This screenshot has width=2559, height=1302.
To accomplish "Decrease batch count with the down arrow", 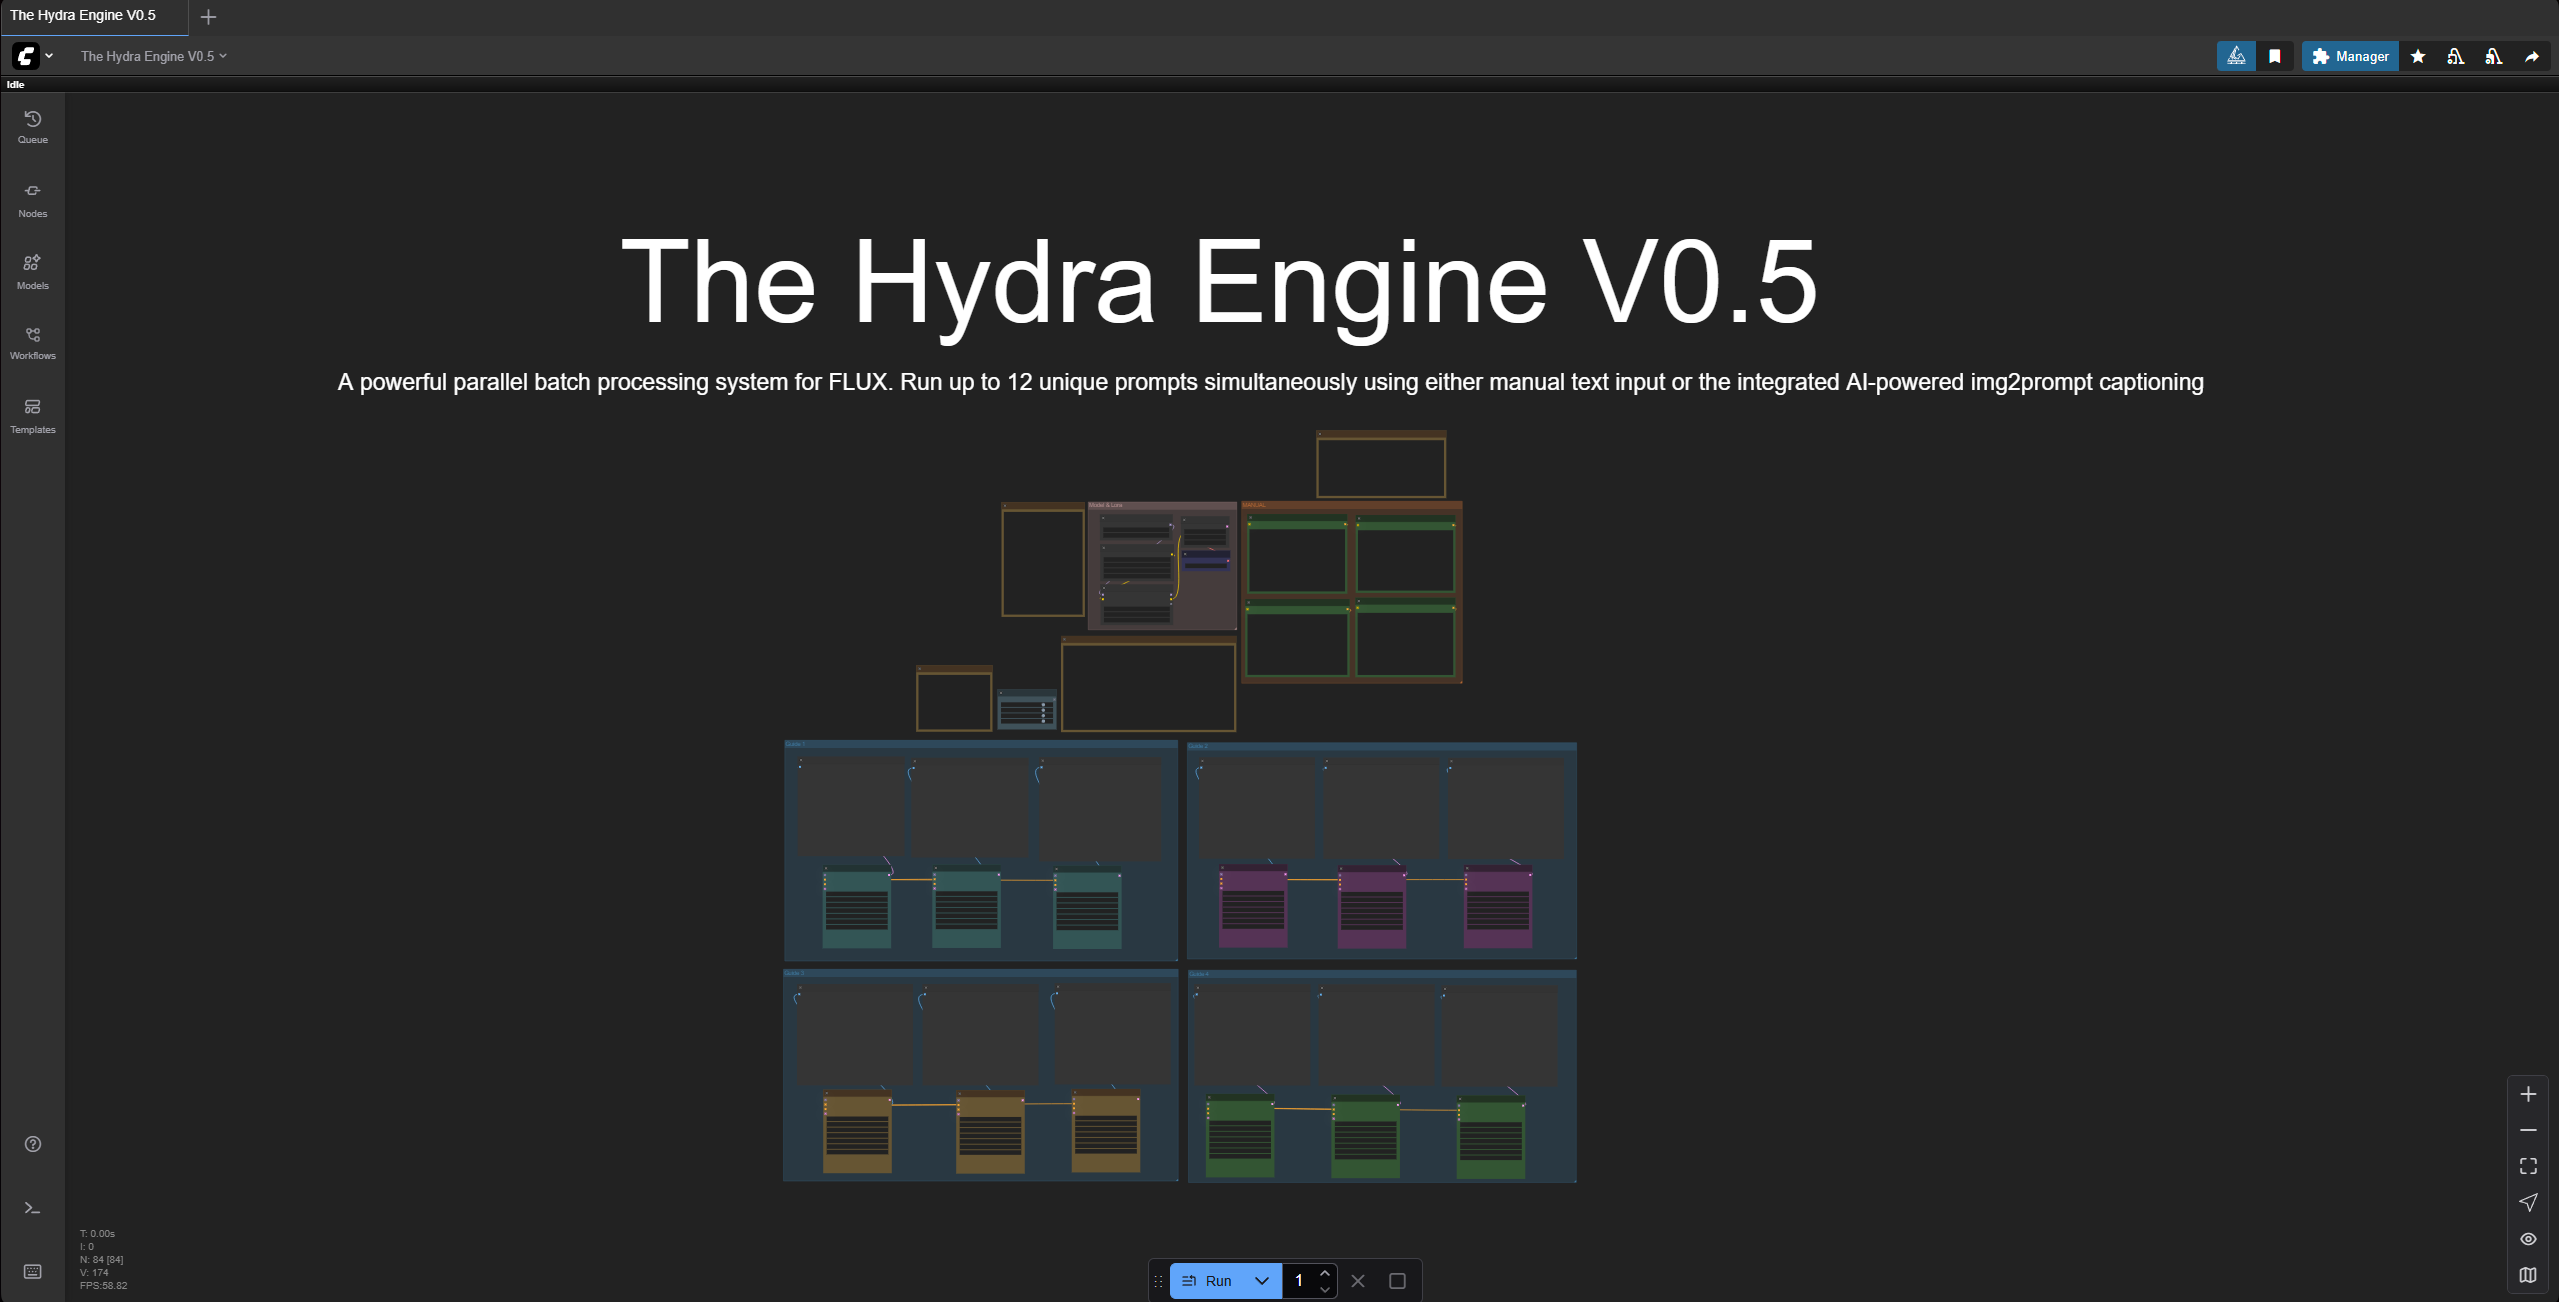I will (x=1325, y=1290).
